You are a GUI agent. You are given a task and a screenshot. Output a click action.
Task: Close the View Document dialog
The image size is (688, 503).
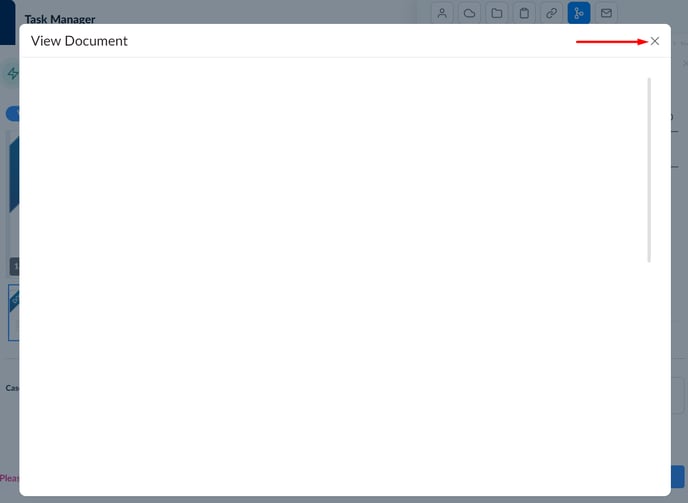pos(655,41)
